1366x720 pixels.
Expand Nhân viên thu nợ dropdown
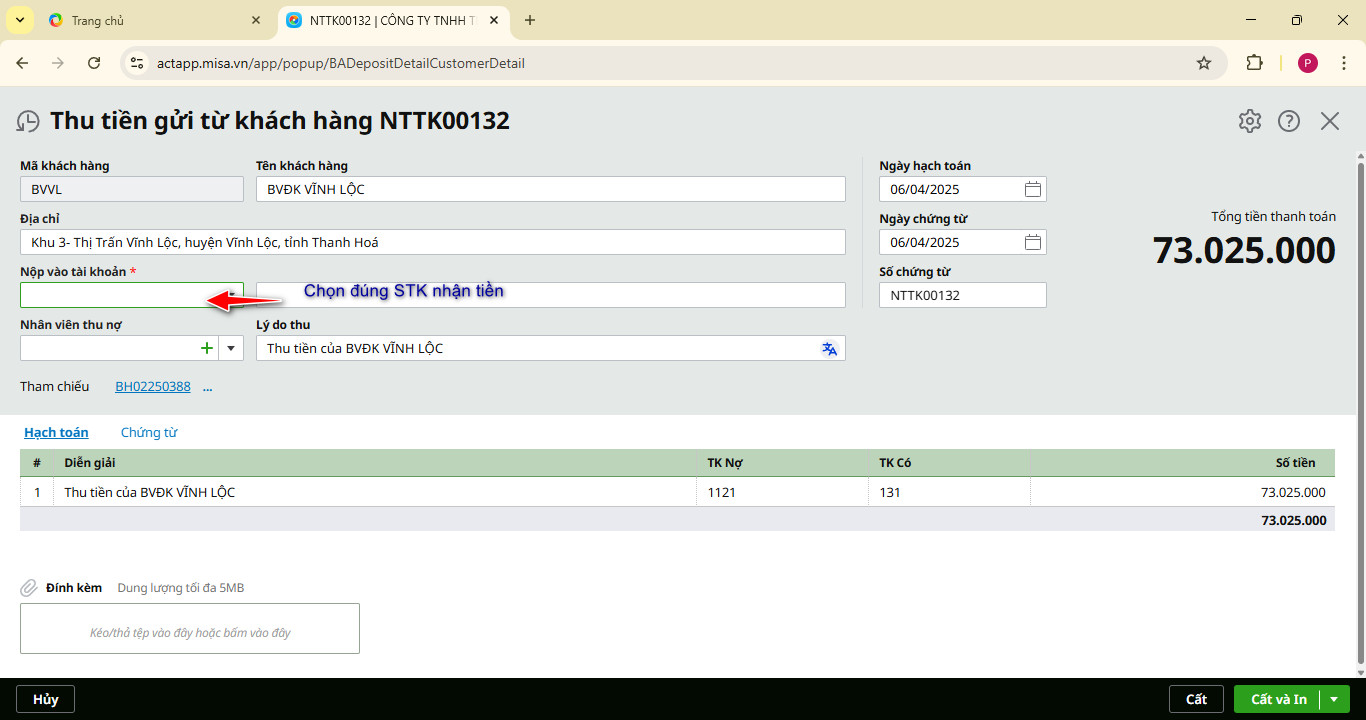click(x=231, y=348)
